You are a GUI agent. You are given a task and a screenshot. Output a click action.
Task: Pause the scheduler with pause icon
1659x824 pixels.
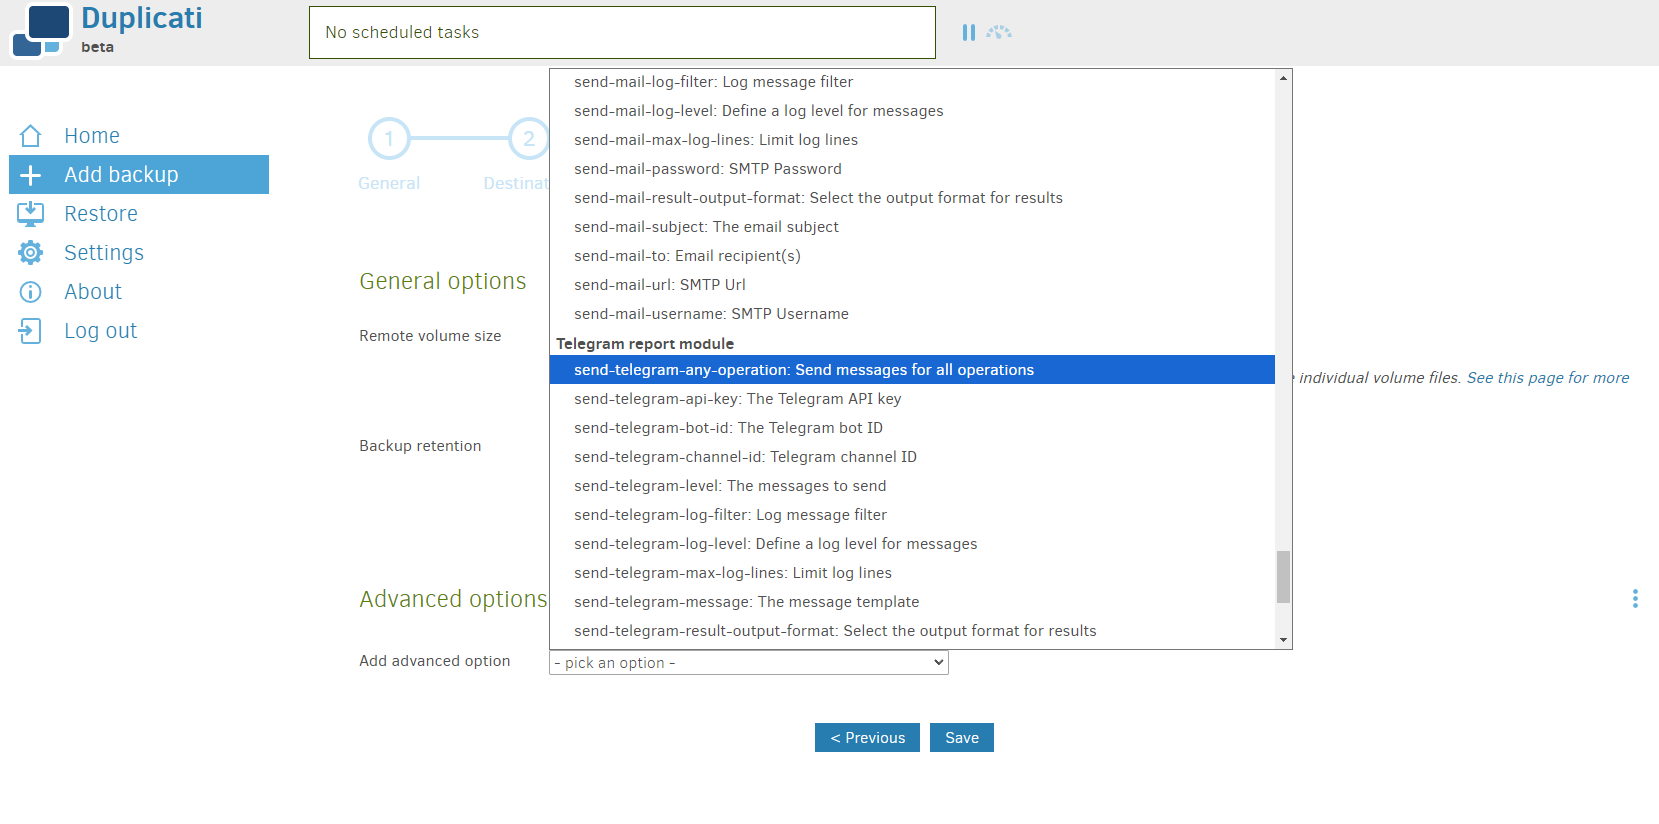tap(968, 33)
